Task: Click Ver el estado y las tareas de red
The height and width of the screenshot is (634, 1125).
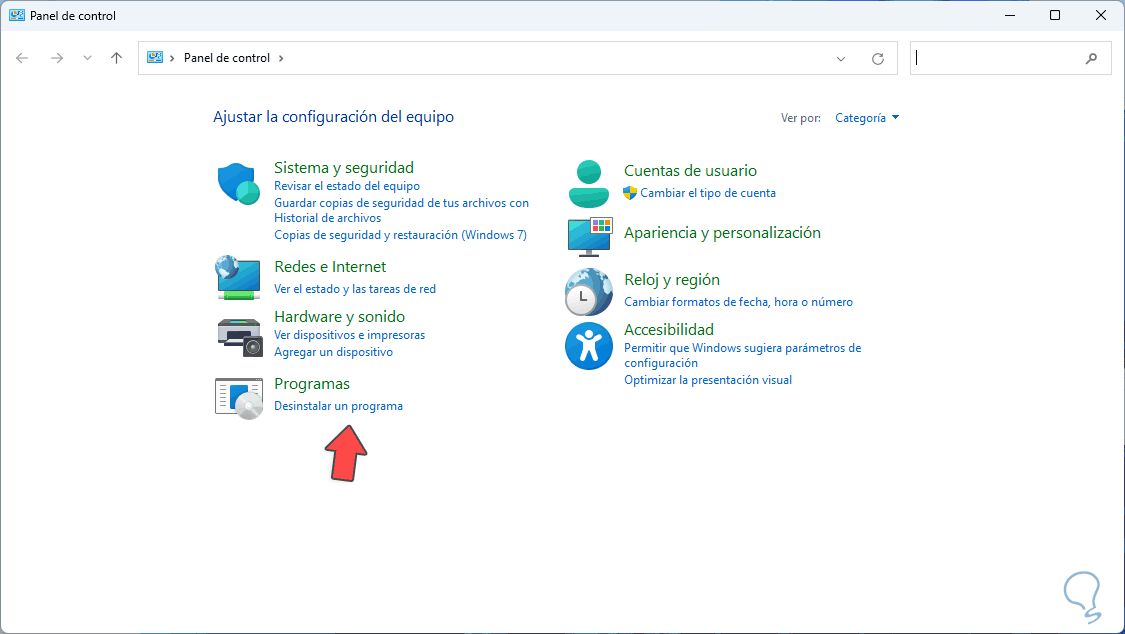Action: (354, 289)
